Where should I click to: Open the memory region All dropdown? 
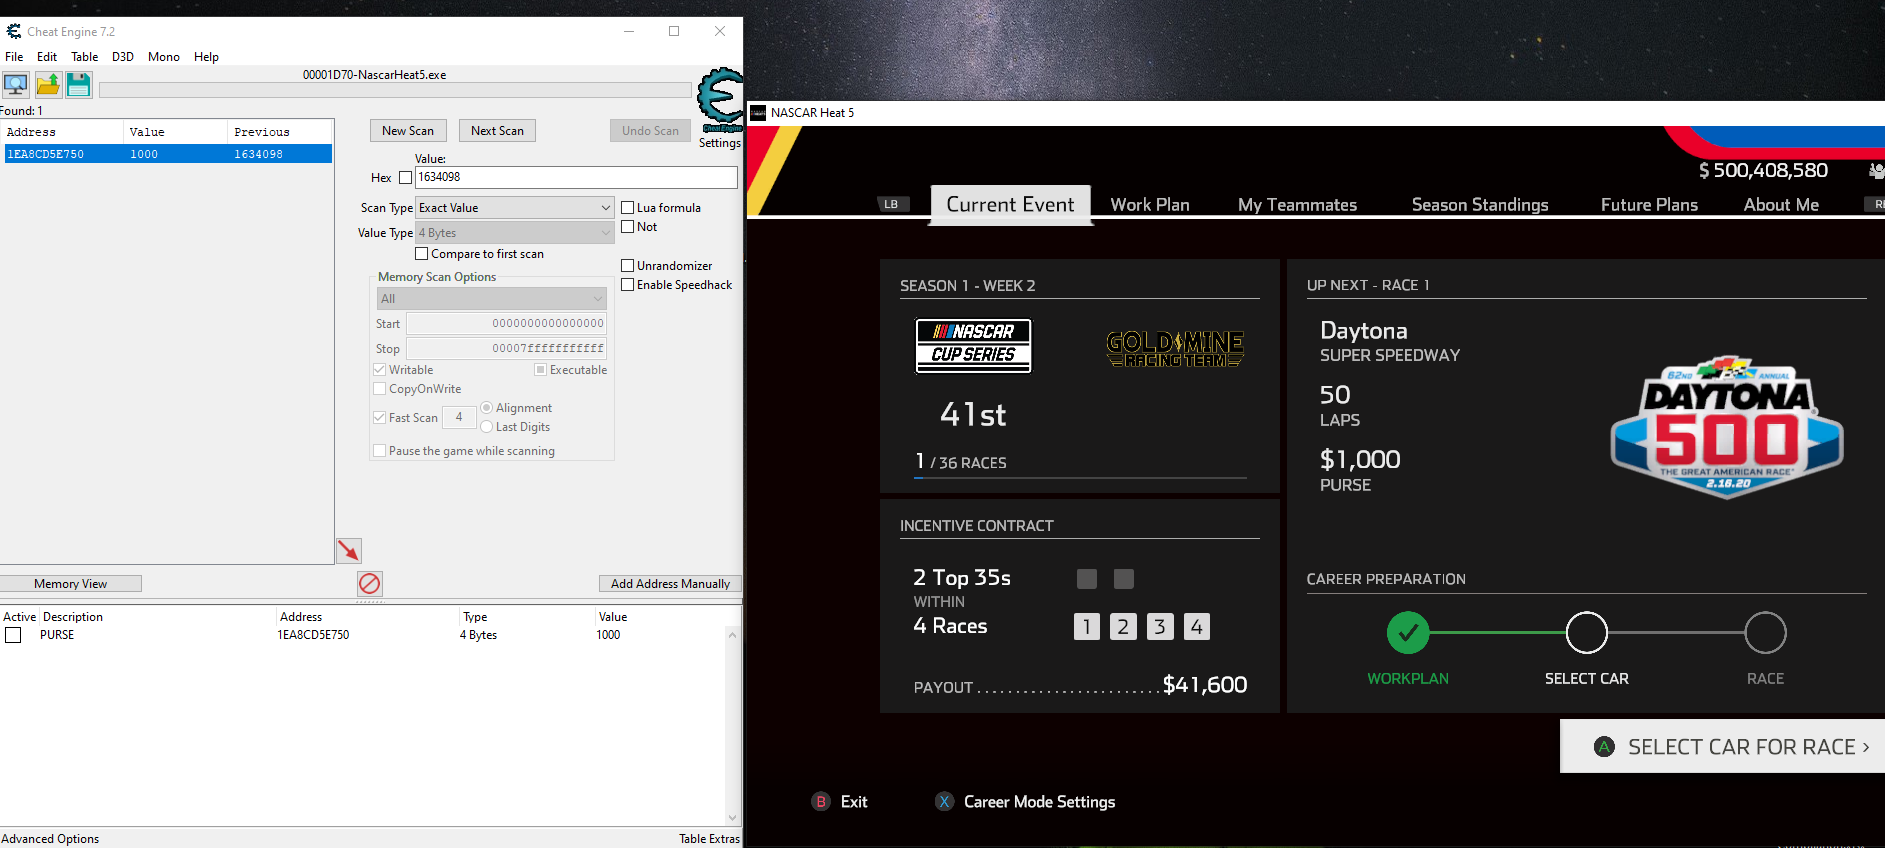[x=491, y=299]
